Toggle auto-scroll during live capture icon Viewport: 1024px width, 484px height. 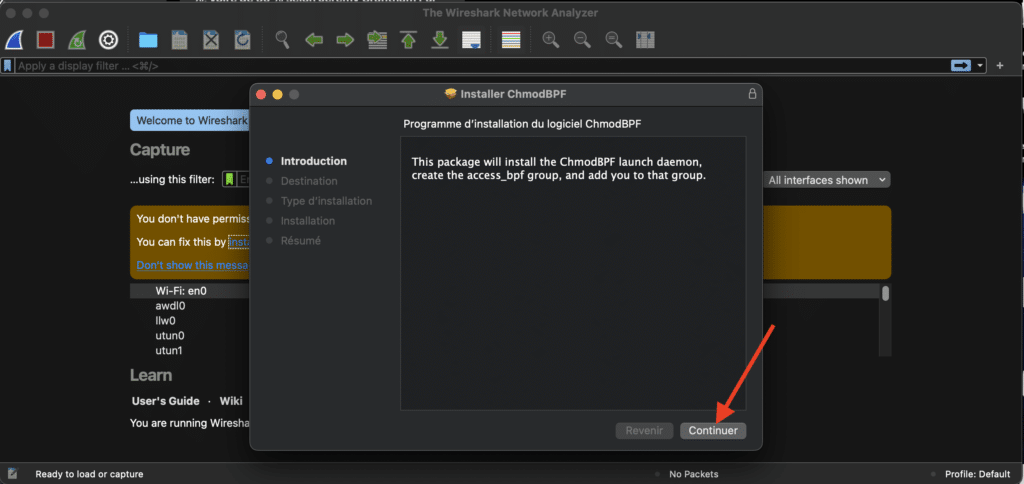point(472,40)
